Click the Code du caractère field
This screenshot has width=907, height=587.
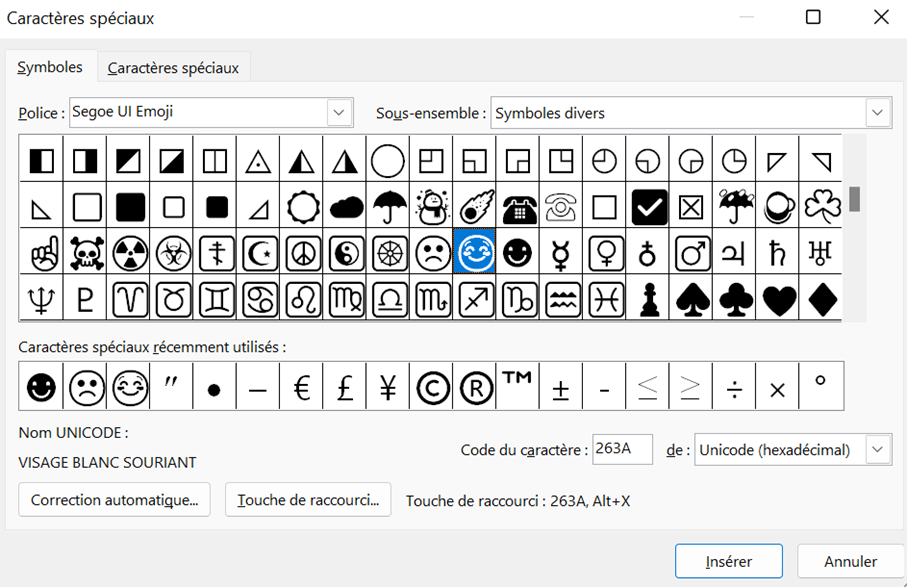[622, 449]
